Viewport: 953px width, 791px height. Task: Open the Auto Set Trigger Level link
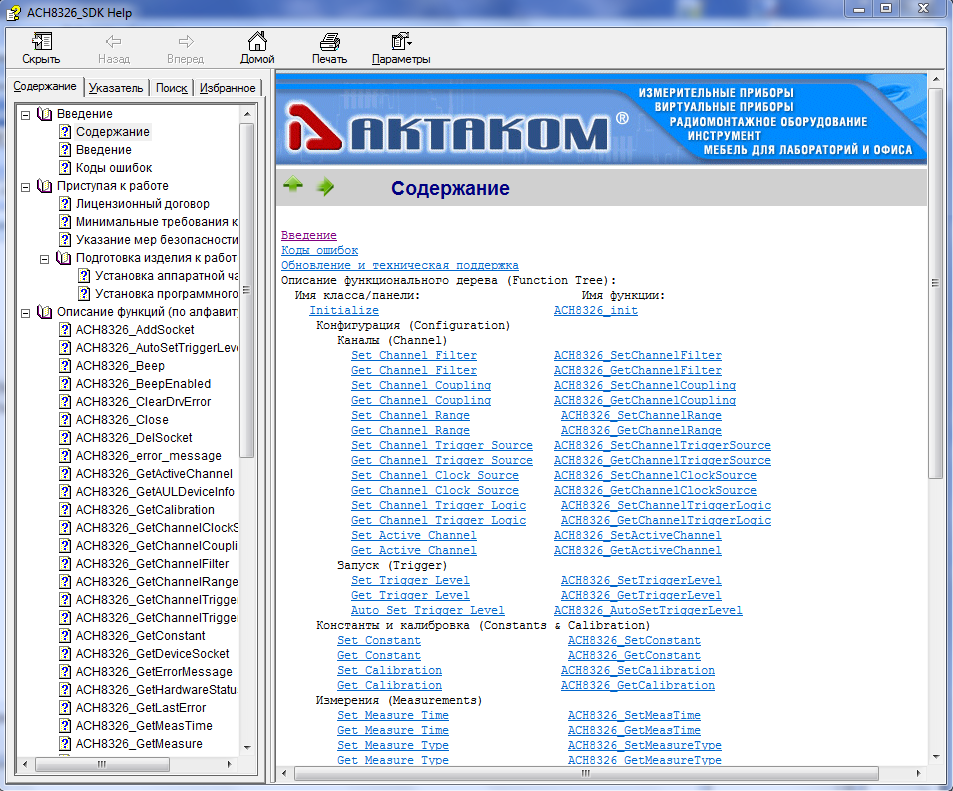pyautogui.click(x=427, y=610)
